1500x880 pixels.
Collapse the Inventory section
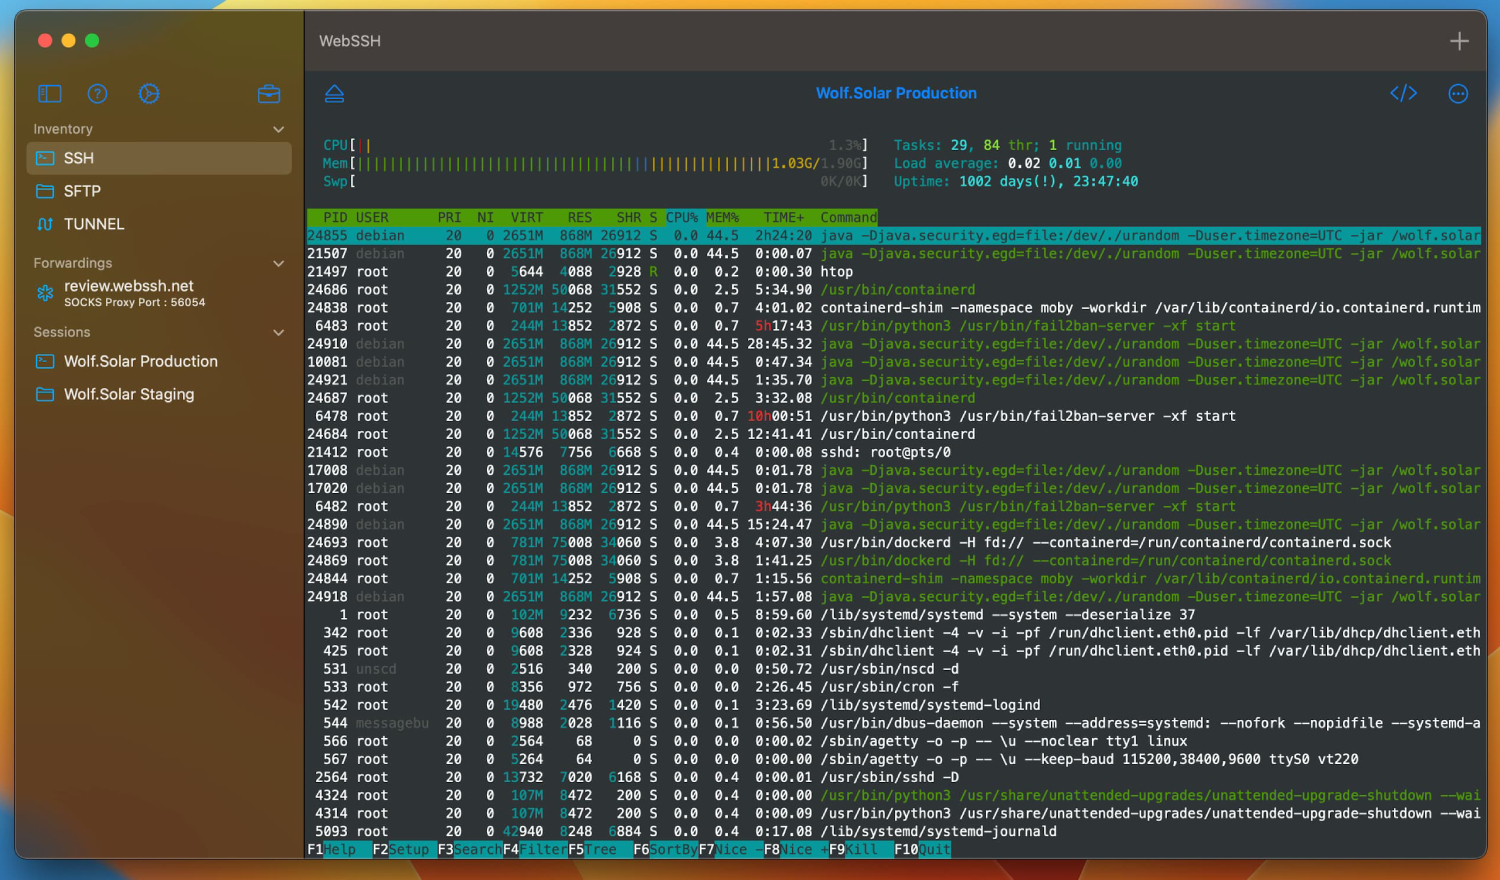(279, 130)
